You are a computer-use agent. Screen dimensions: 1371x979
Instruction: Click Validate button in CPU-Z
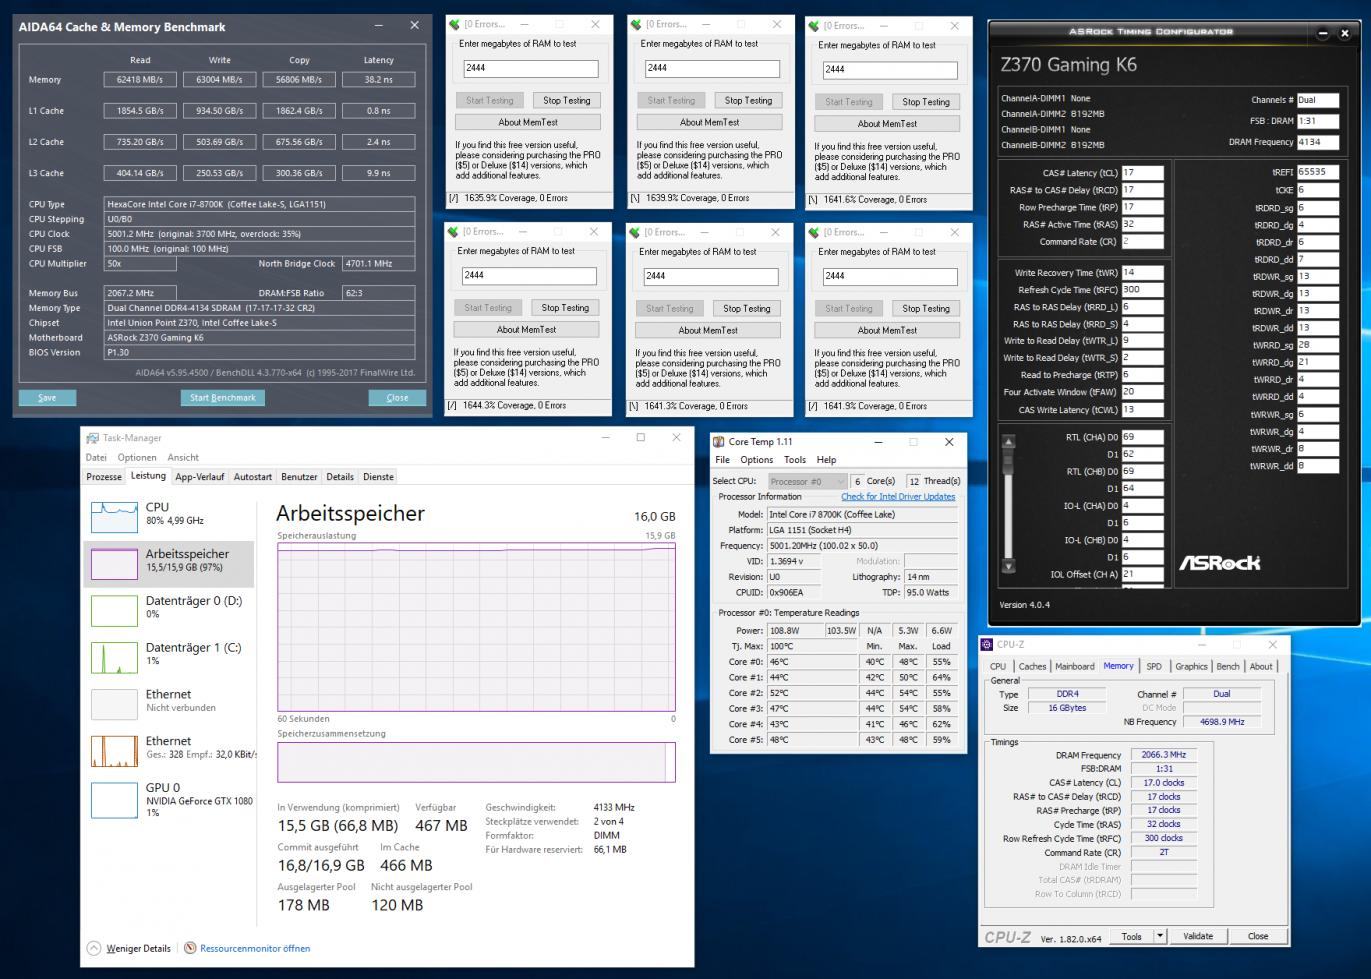(x=1198, y=936)
